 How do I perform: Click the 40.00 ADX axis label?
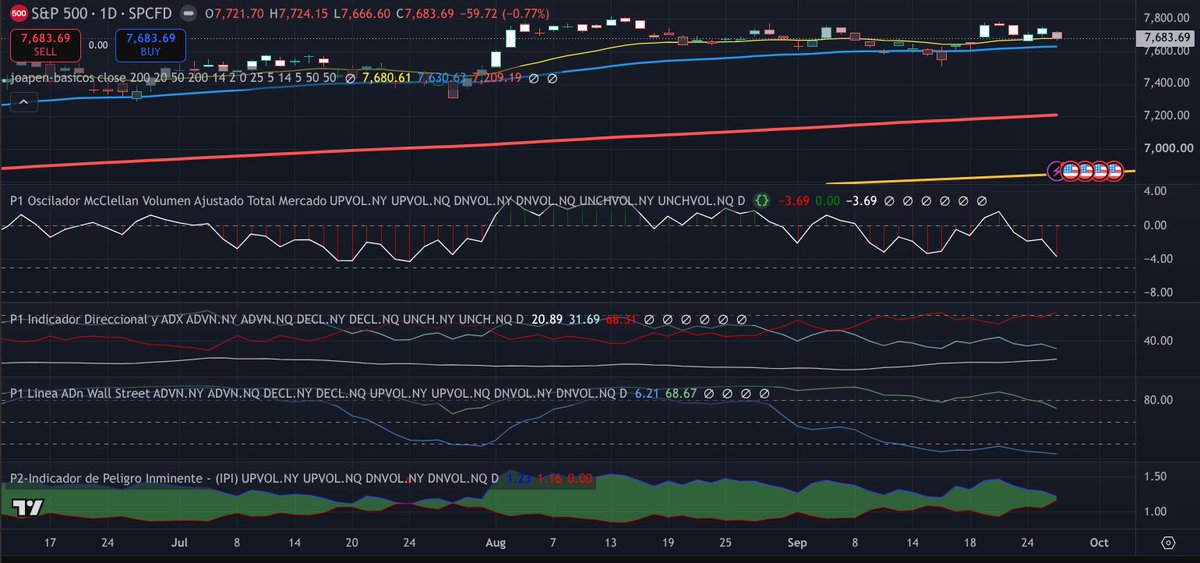(x=1159, y=341)
